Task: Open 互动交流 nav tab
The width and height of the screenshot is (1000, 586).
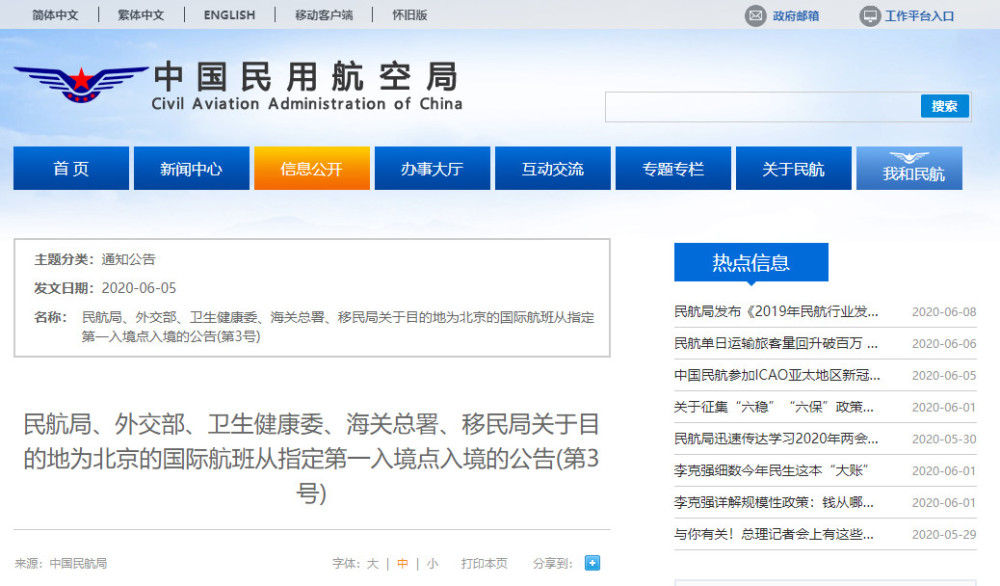Action: click(x=553, y=168)
